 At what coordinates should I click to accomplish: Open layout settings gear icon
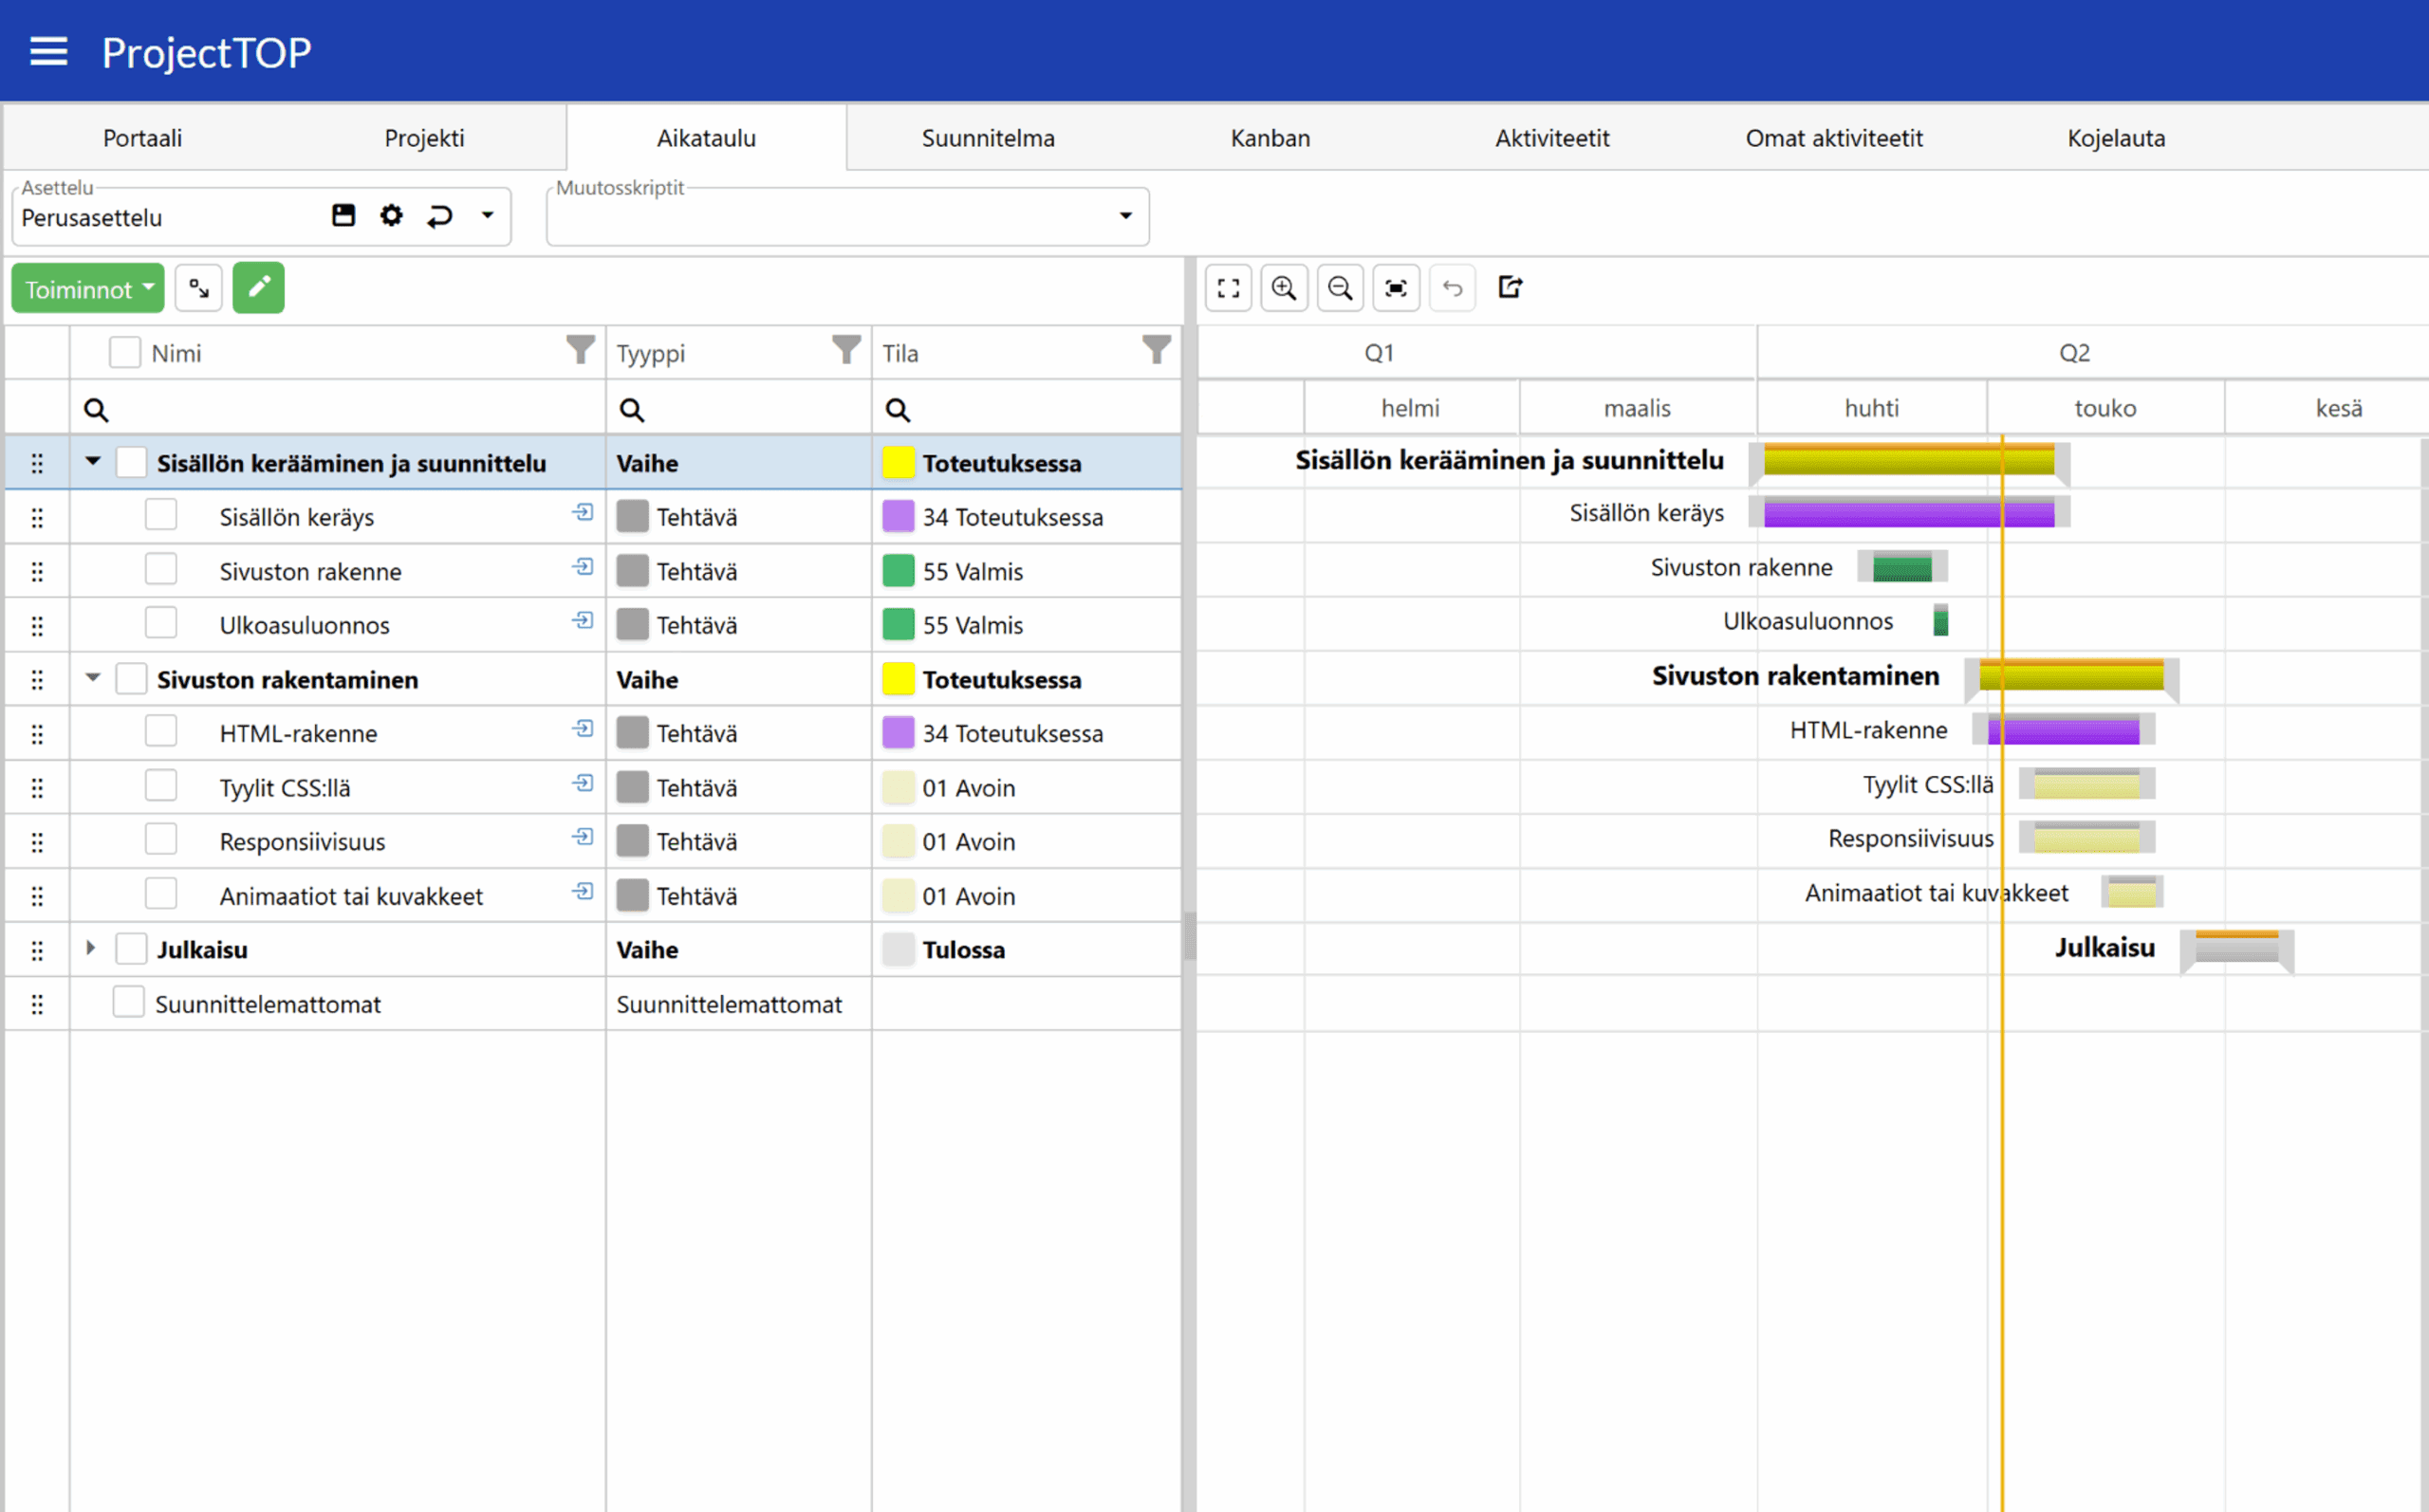tap(391, 215)
